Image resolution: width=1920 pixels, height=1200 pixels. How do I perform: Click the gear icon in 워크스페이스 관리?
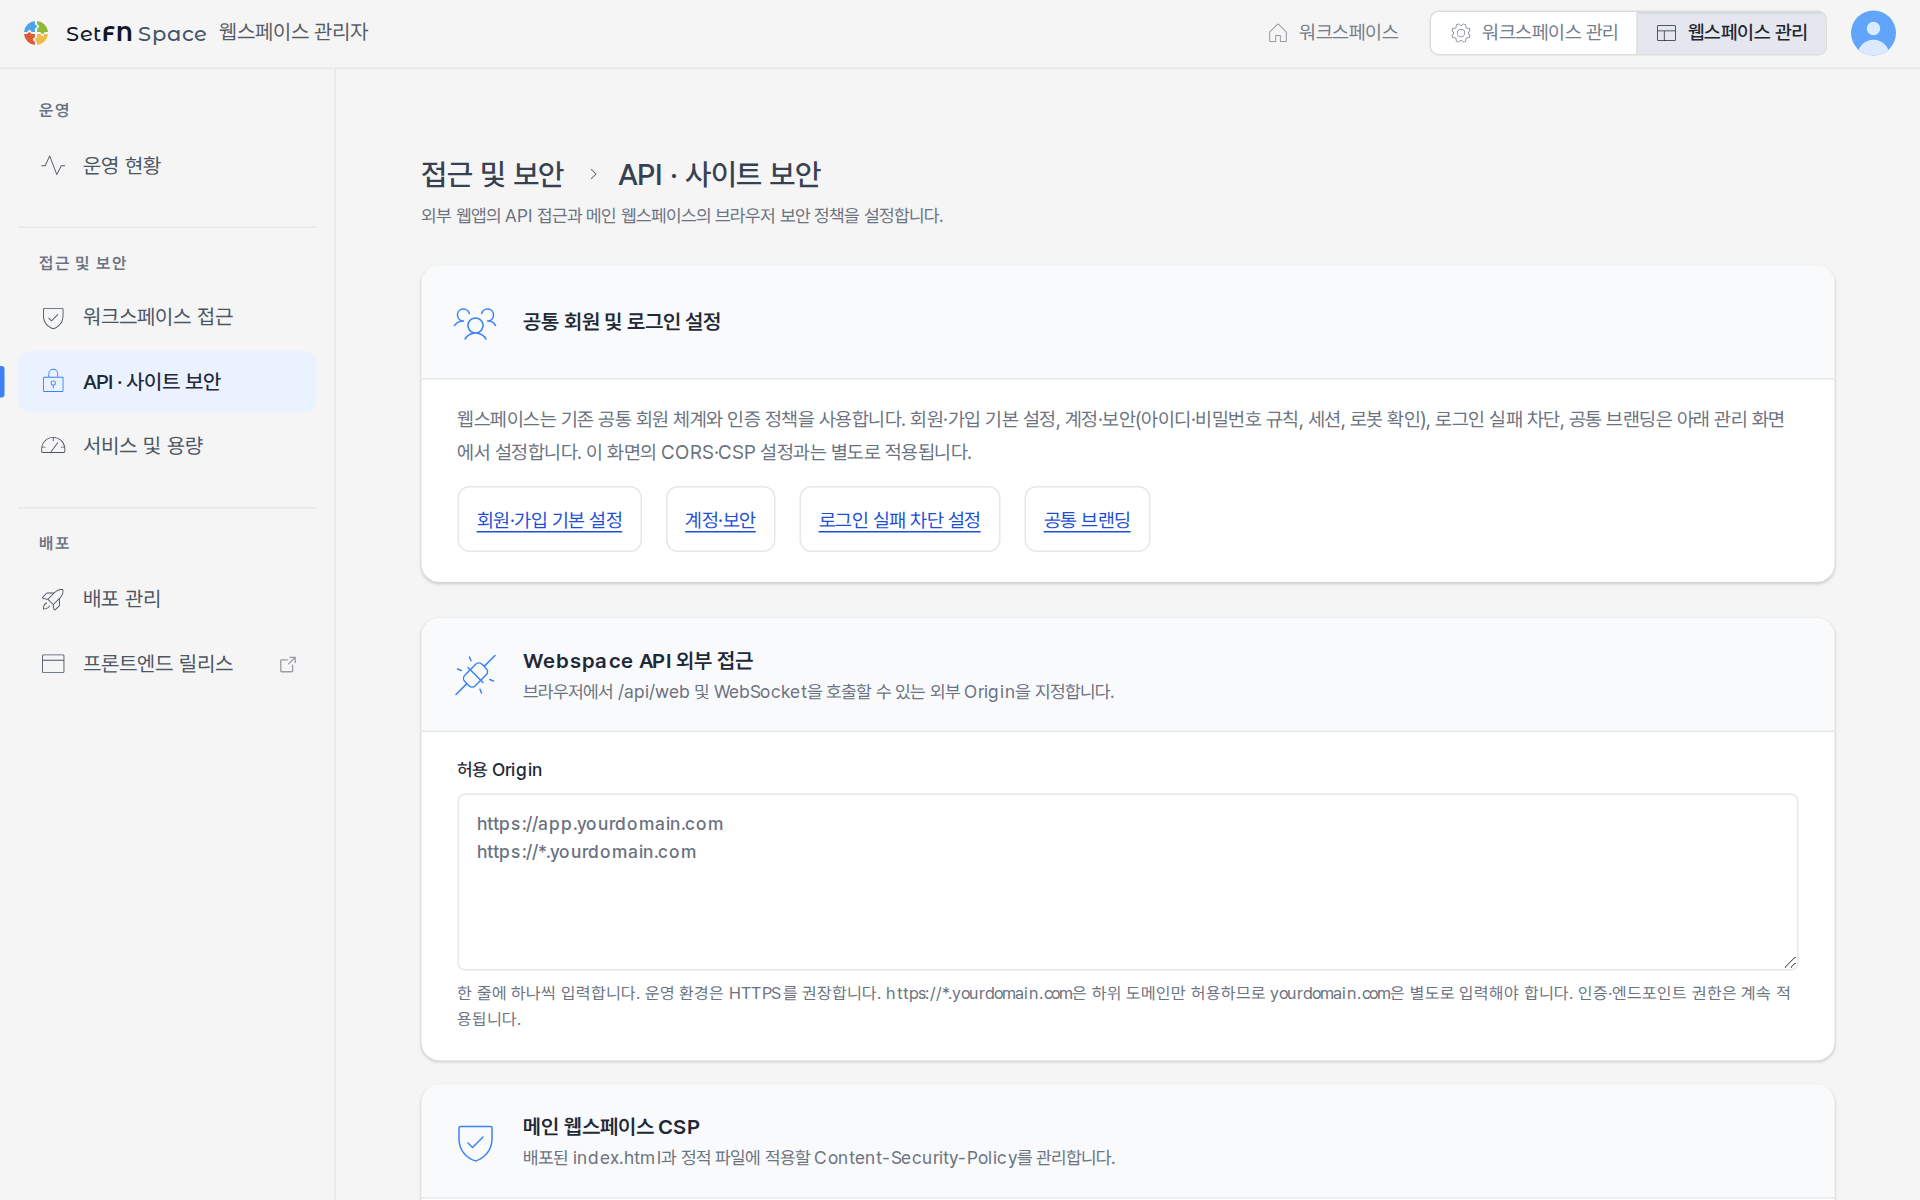point(1461,33)
